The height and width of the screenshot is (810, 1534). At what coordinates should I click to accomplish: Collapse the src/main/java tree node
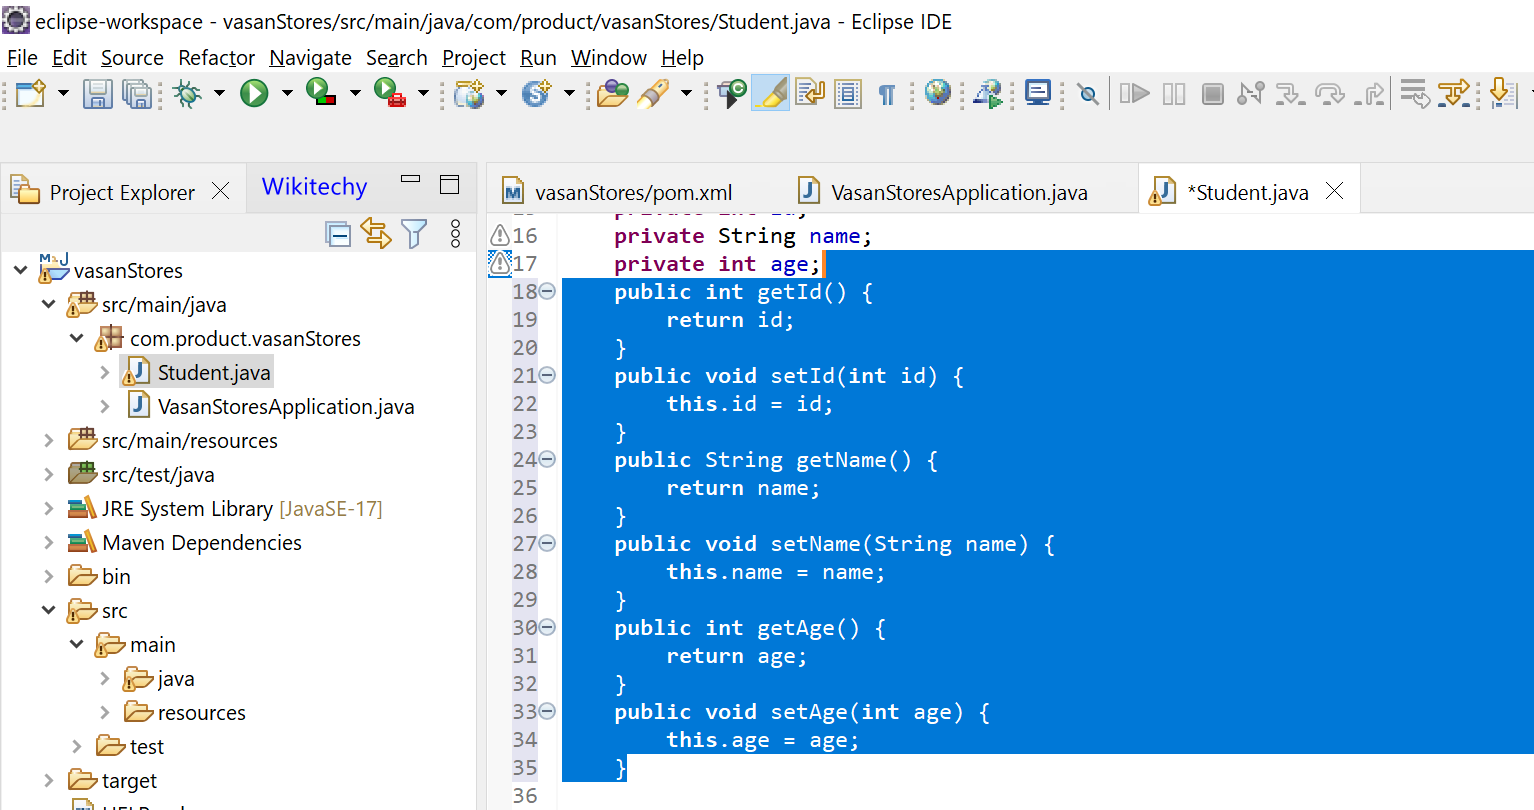coord(49,305)
